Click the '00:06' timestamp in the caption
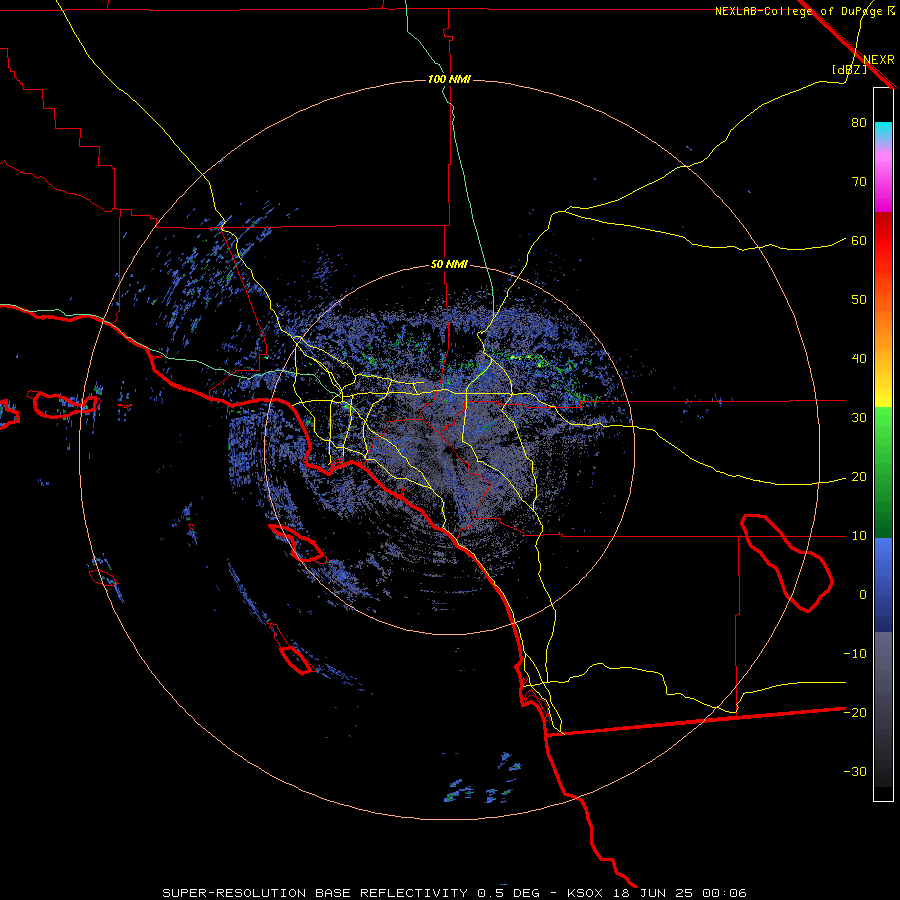Screen dimensions: 900x900 (x=724, y=893)
